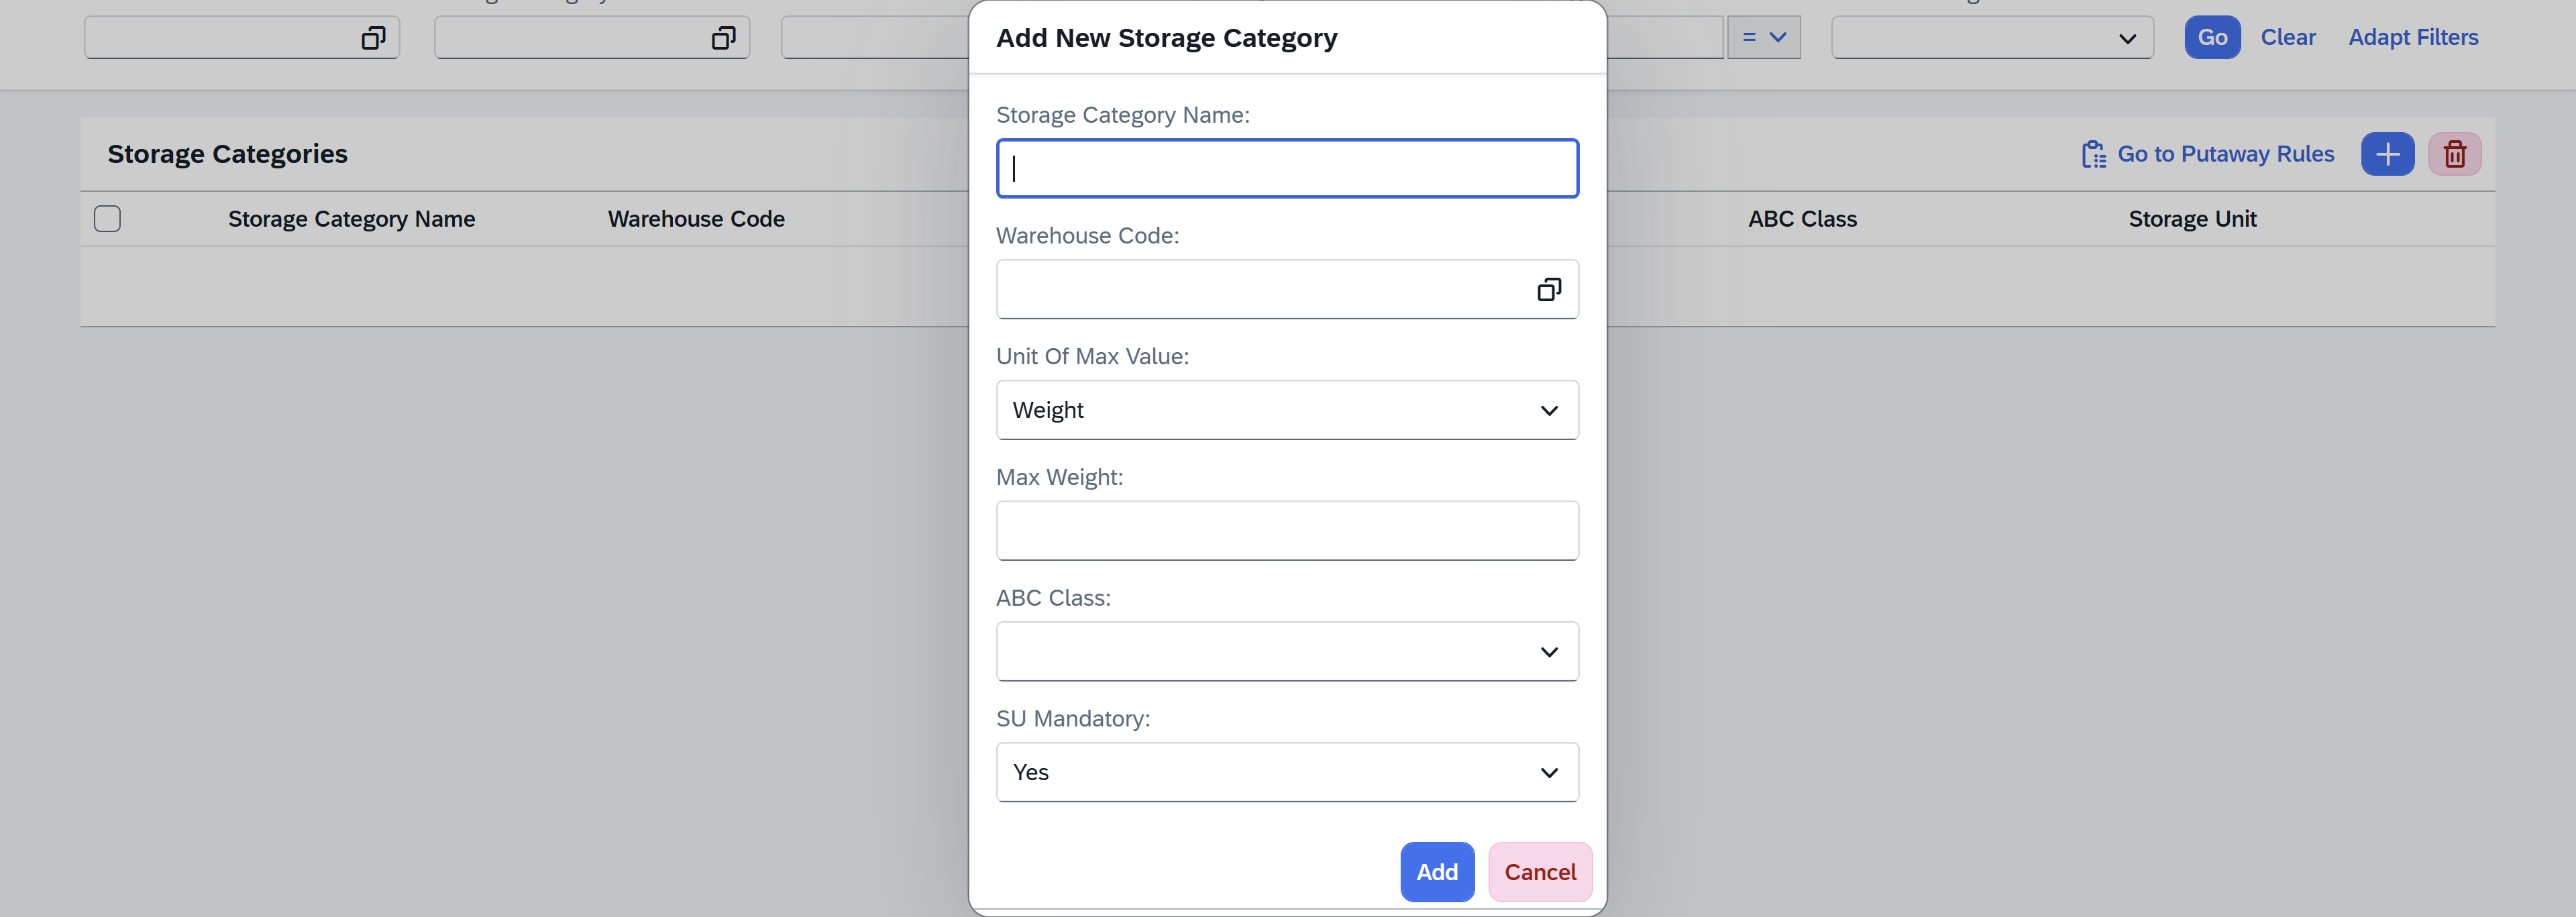Expand the rightmost filter bar dropdown

tap(2126, 38)
